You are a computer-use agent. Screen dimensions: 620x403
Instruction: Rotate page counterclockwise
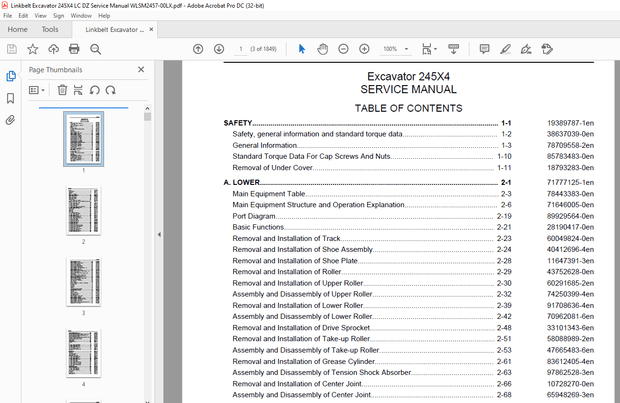(x=95, y=90)
